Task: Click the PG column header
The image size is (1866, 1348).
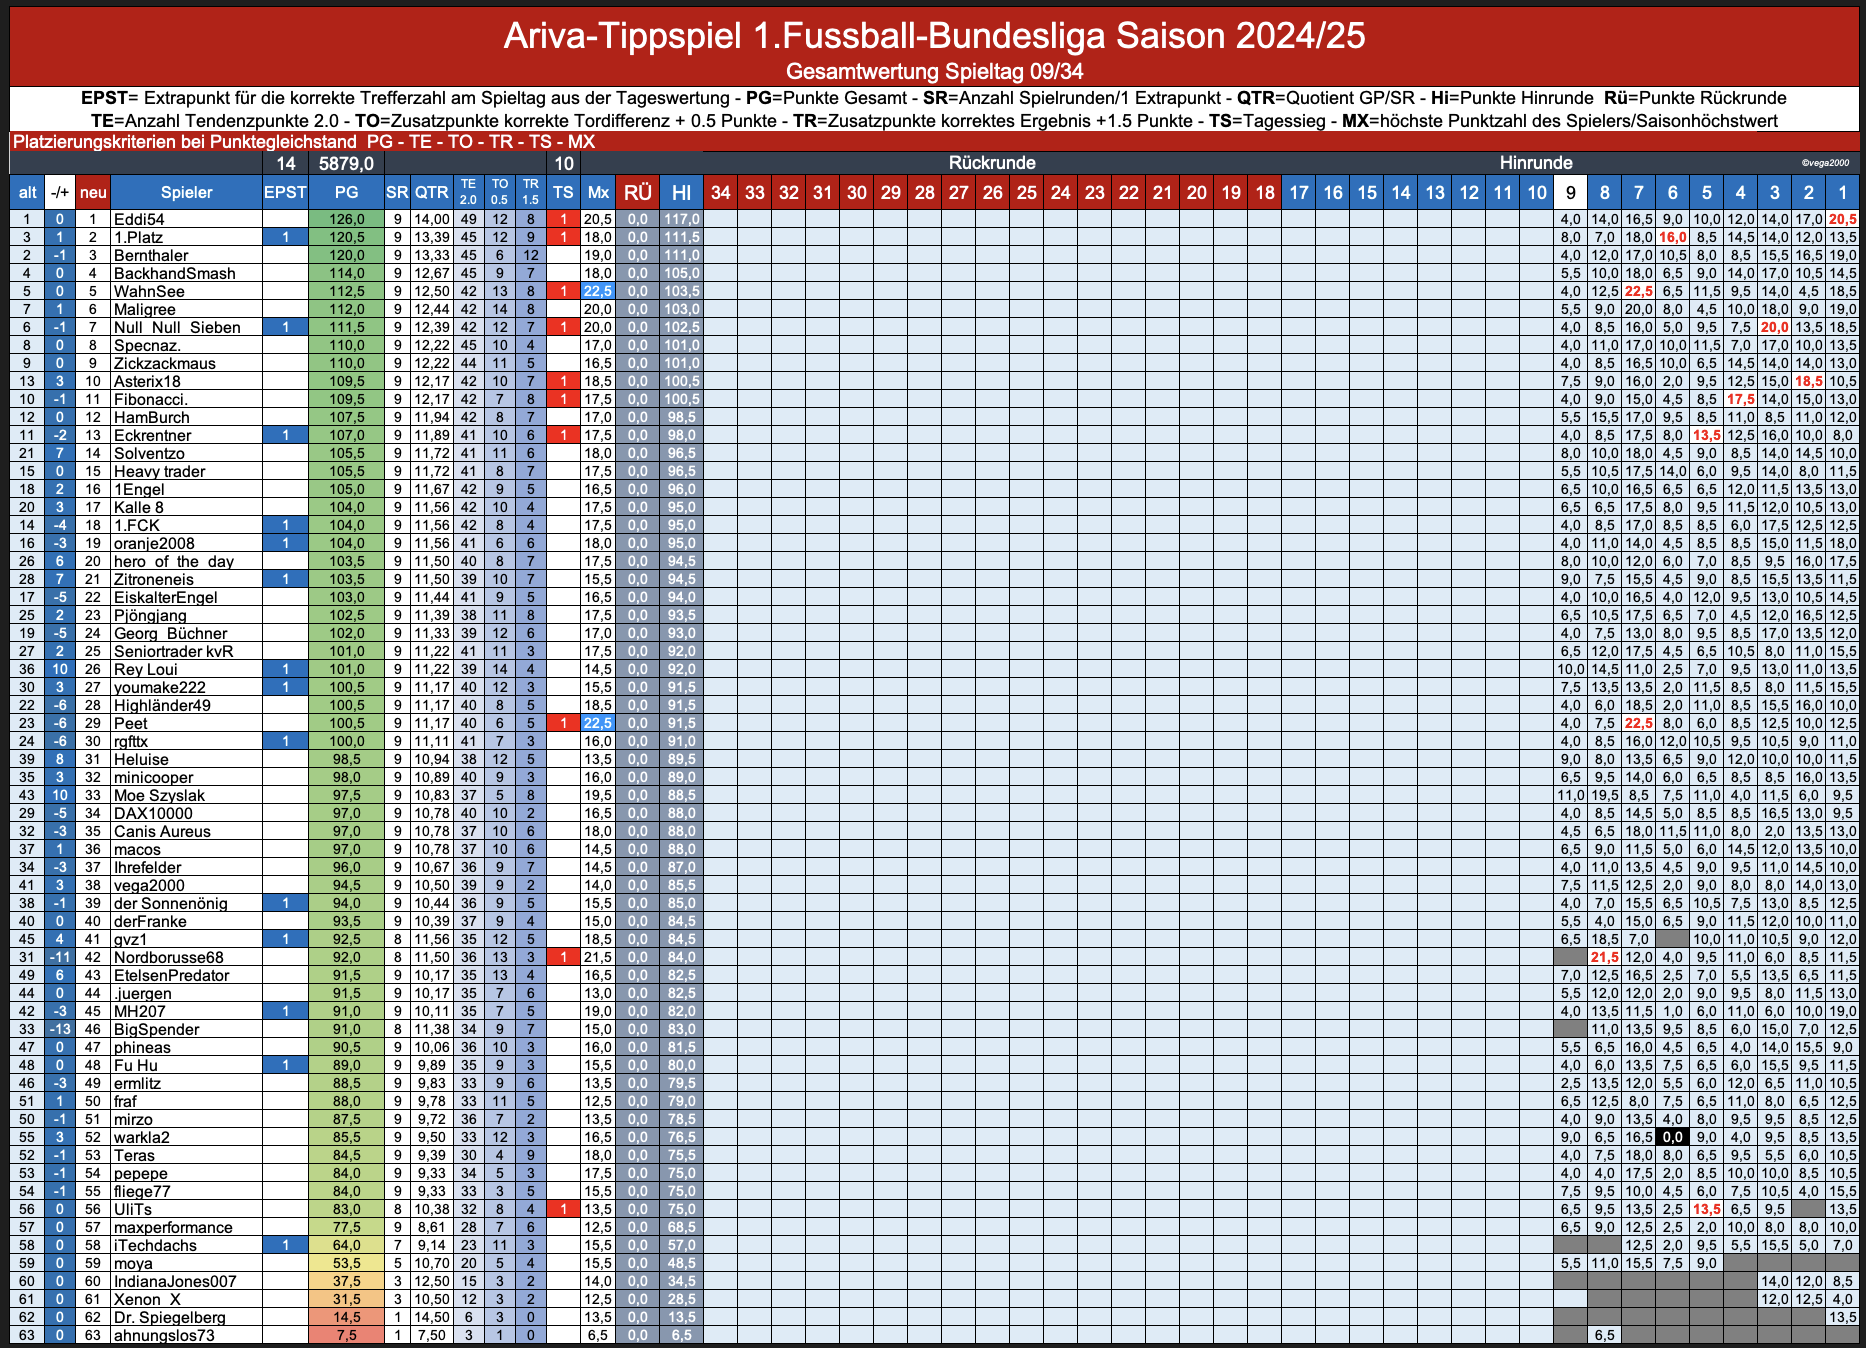Action: click(346, 192)
